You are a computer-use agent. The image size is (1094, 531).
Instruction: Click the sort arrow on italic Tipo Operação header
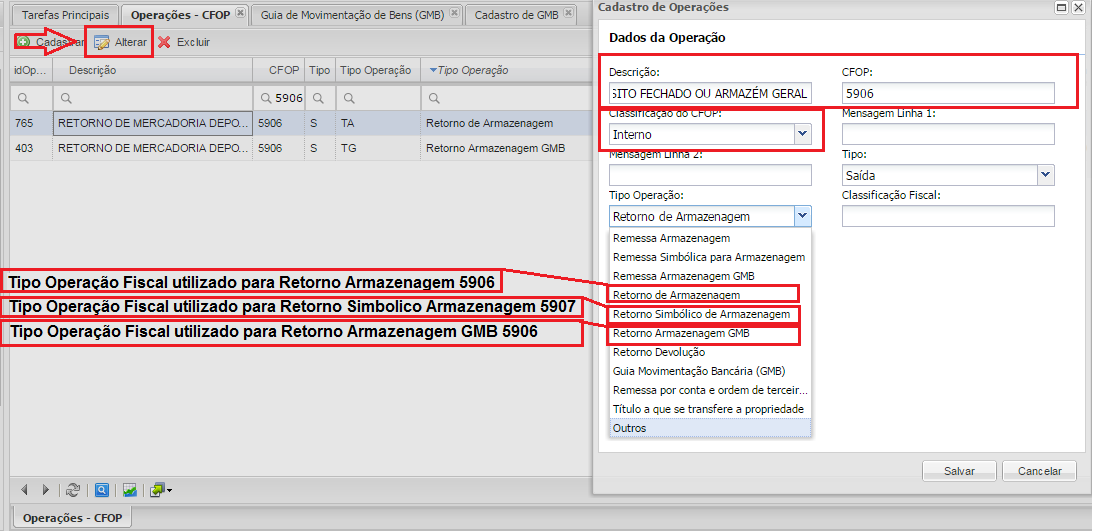[433, 70]
